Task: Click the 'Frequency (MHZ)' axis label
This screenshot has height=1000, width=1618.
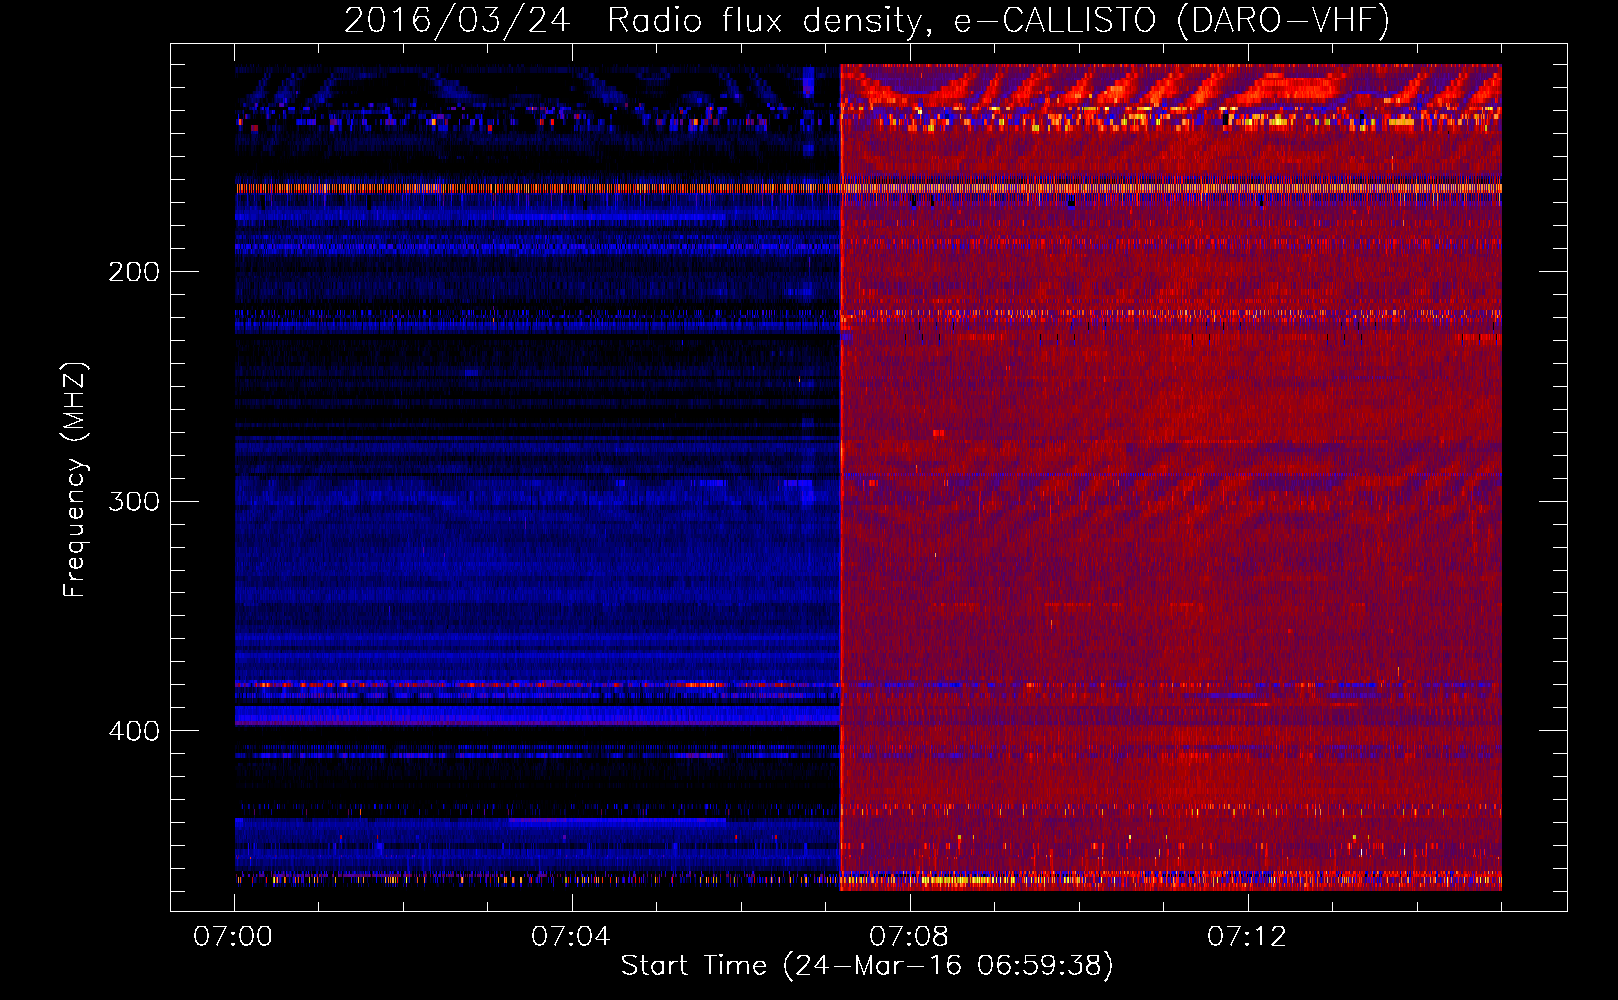Action: click(75, 480)
